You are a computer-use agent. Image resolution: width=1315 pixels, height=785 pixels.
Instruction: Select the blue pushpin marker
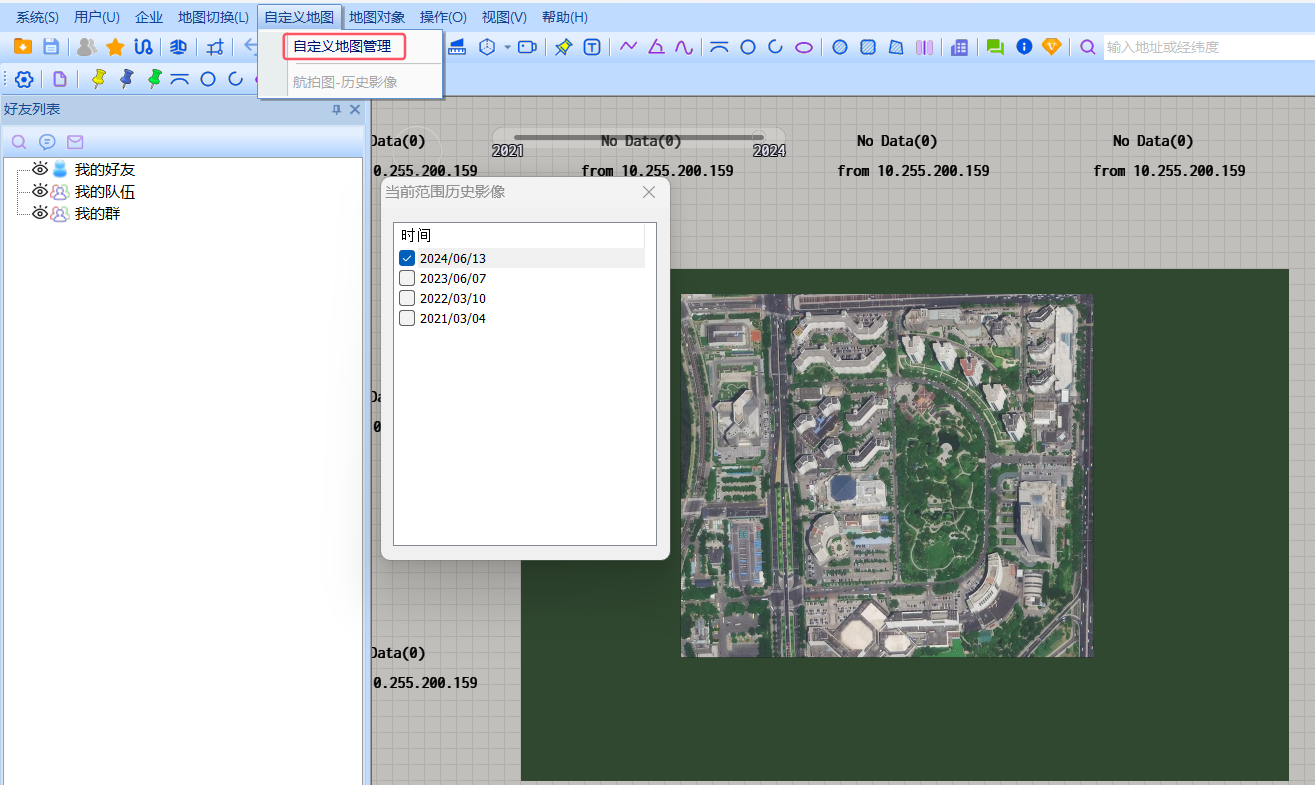tap(126, 79)
